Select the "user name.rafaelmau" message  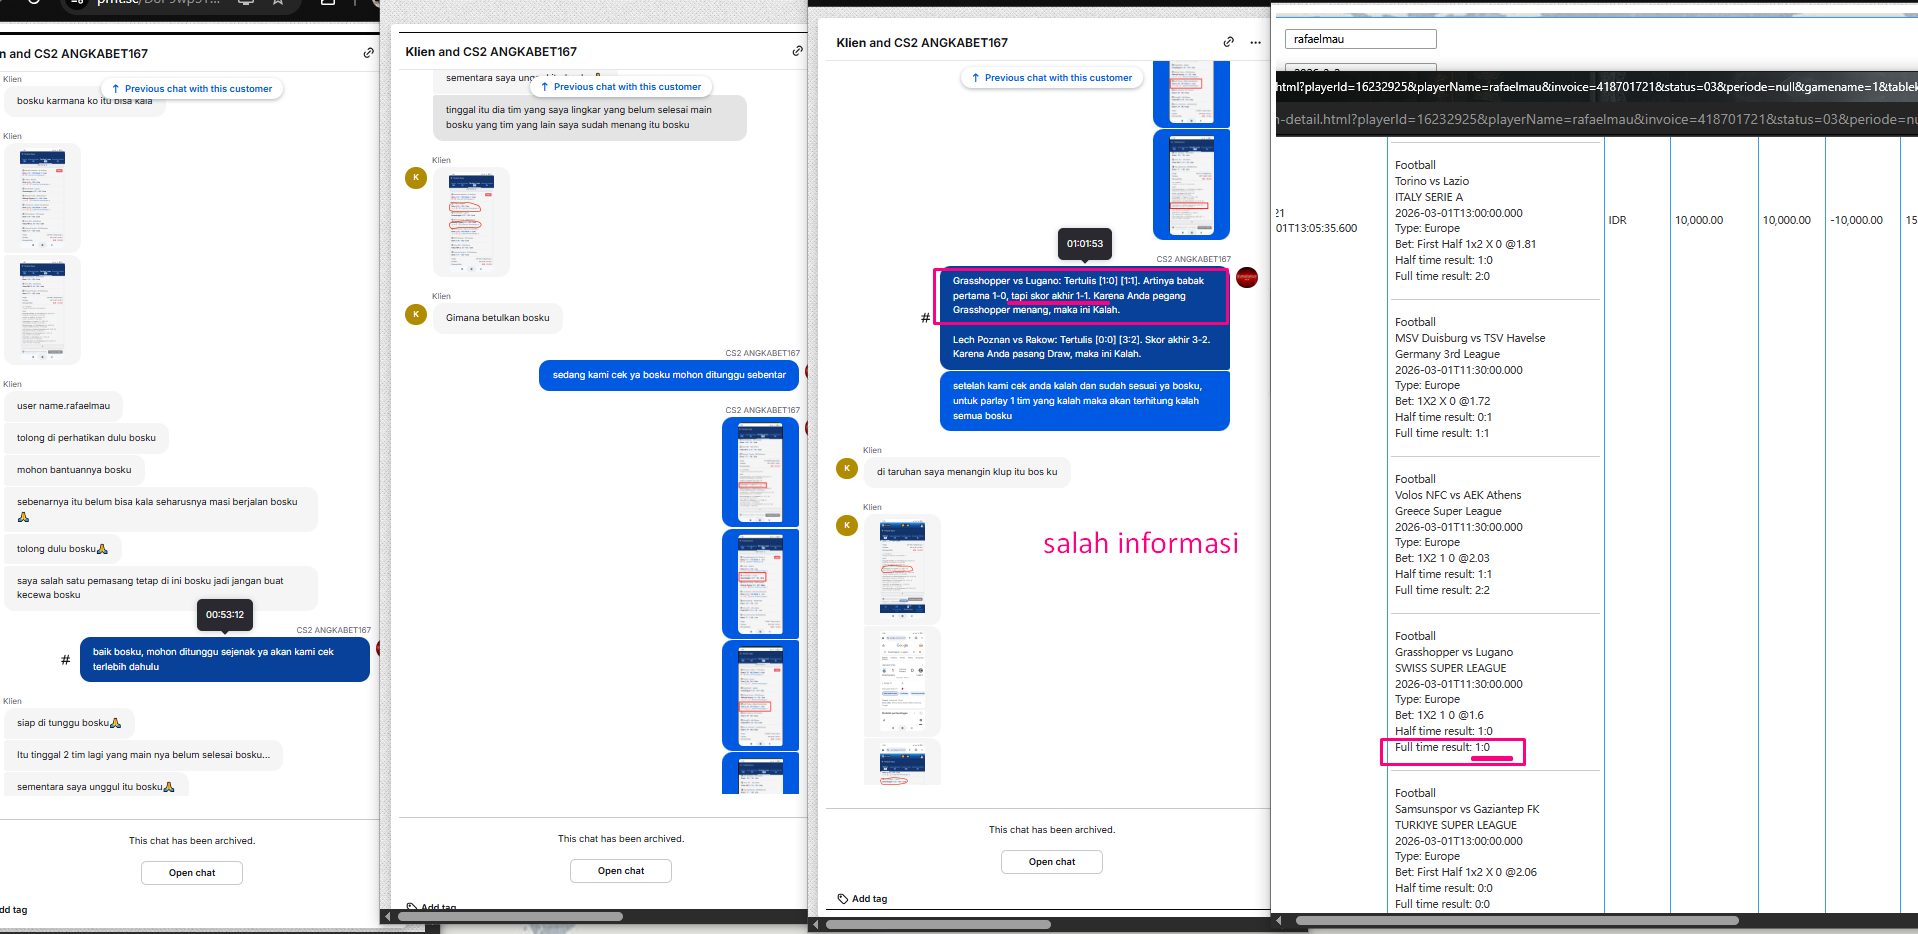click(64, 406)
